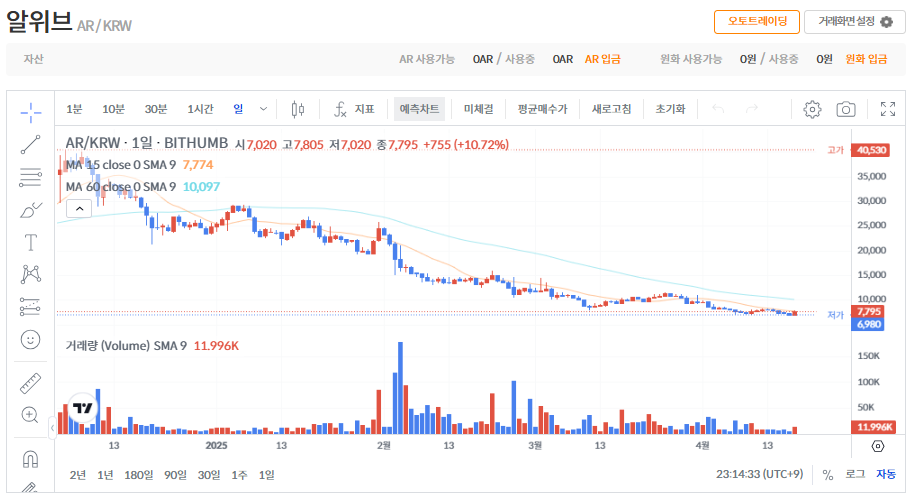Open the horizontal lines Fibonacci tool

[x=31, y=177]
